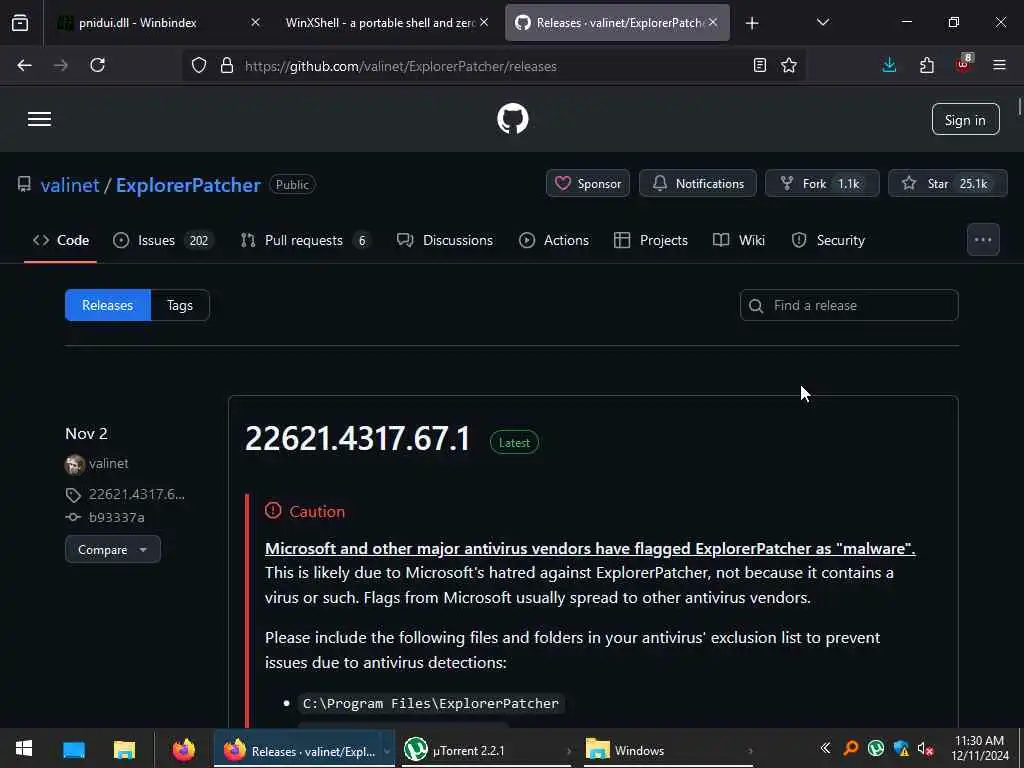Viewport: 1024px width, 768px height.
Task: Fork the repository
Action: (822, 184)
